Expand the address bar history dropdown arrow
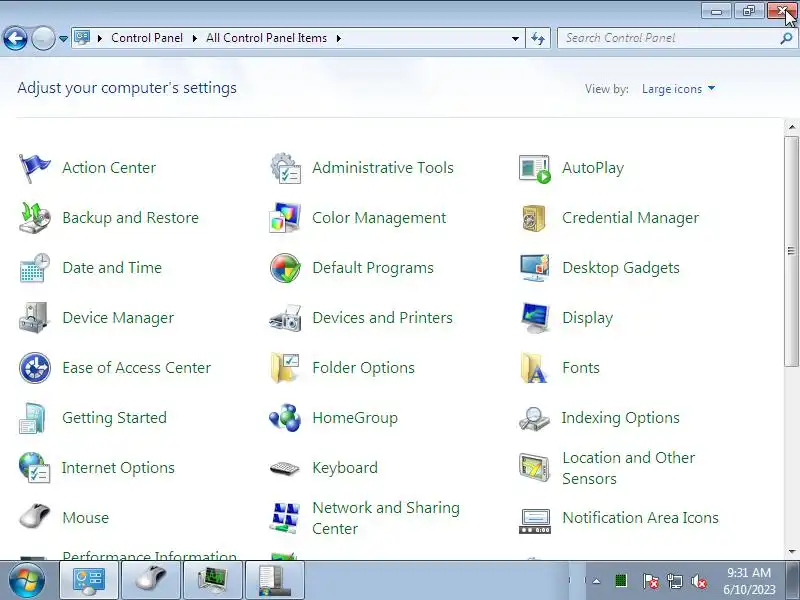This screenshot has height=600, width=800. (x=515, y=38)
